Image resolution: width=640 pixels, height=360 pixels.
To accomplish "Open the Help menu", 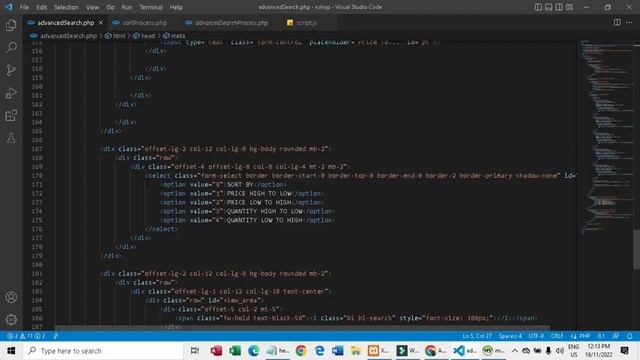I will [x=176, y=7].
